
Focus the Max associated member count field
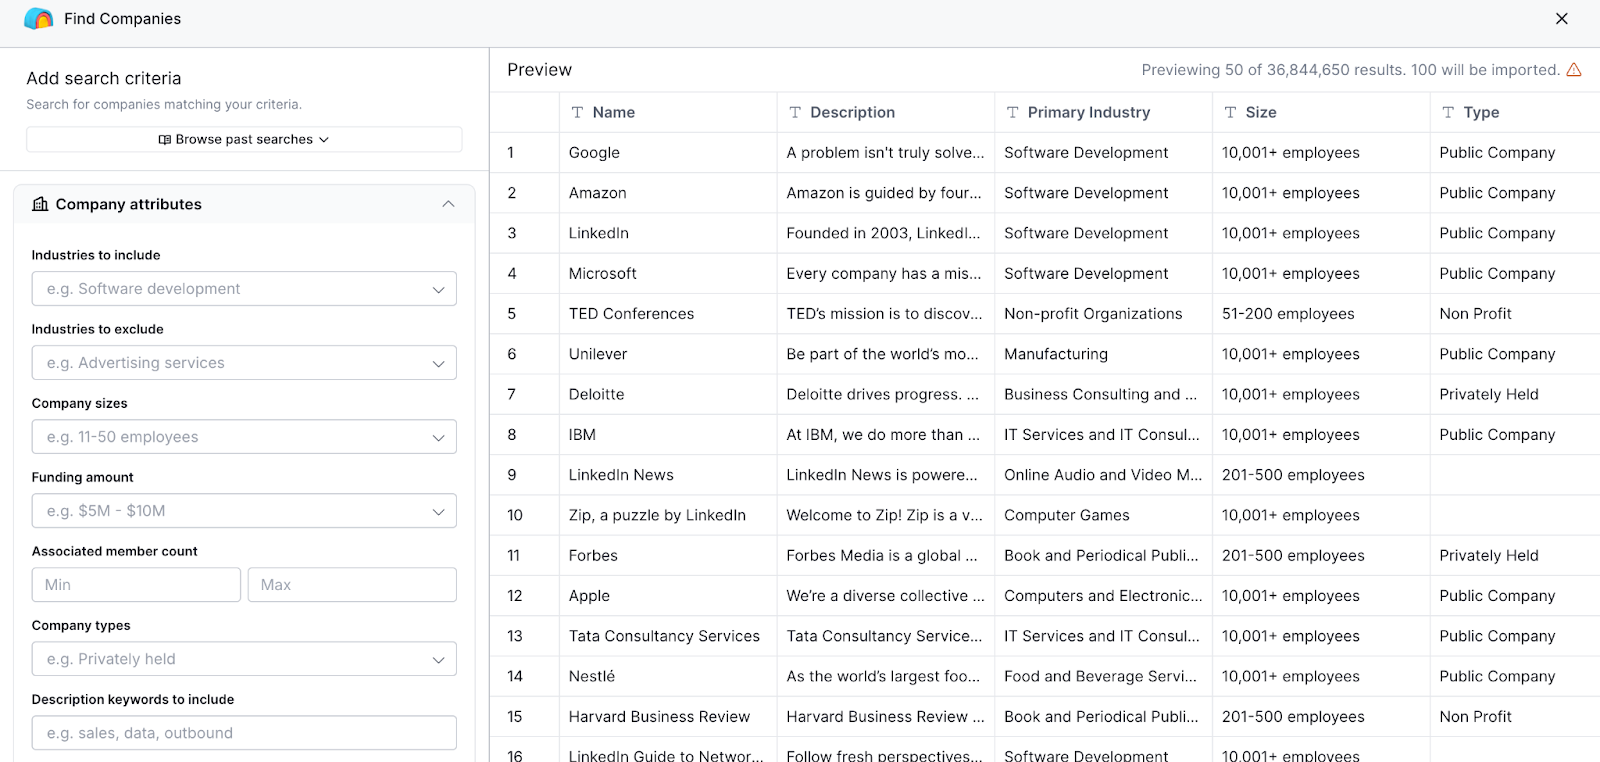tap(352, 585)
